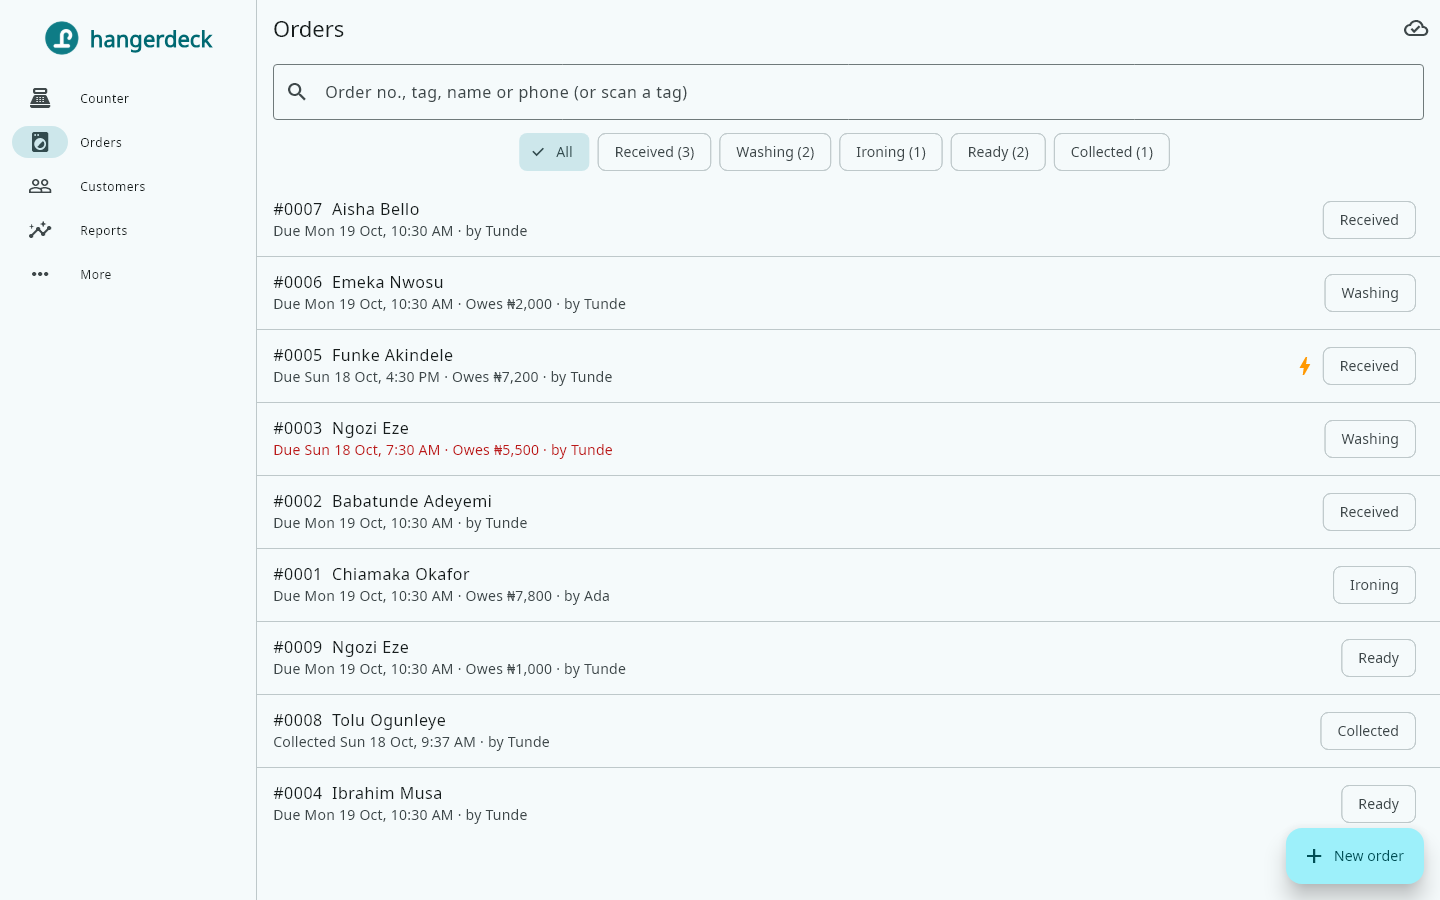Viewport: 1440px width, 900px height.
Task: Click Ready status for Ibrahim Musa
Action: (x=1378, y=804)
